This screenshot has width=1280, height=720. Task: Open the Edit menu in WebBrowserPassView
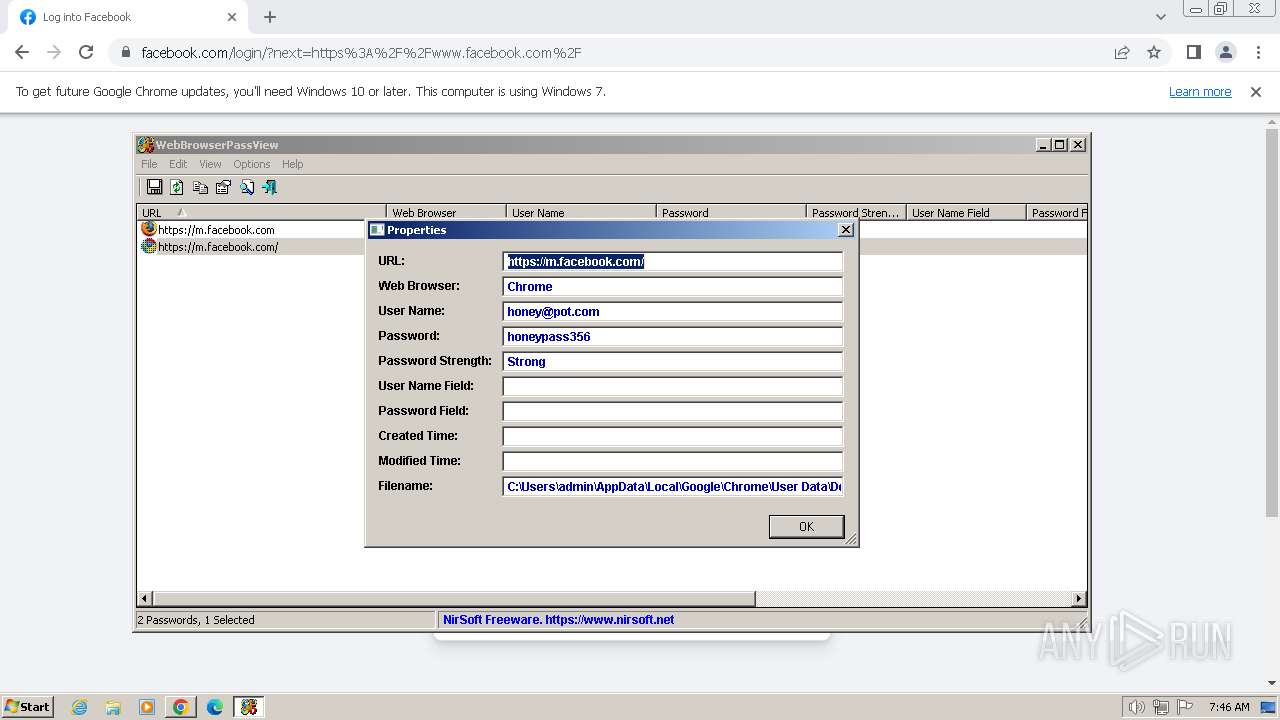(178, 164)
